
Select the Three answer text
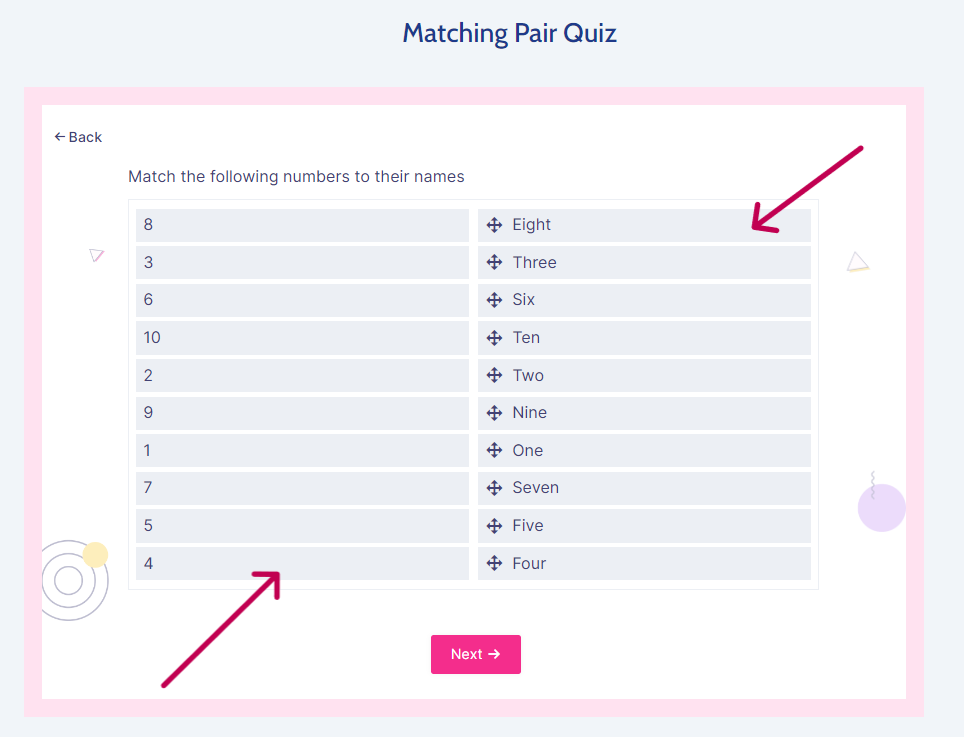click(x=534, y=262)
